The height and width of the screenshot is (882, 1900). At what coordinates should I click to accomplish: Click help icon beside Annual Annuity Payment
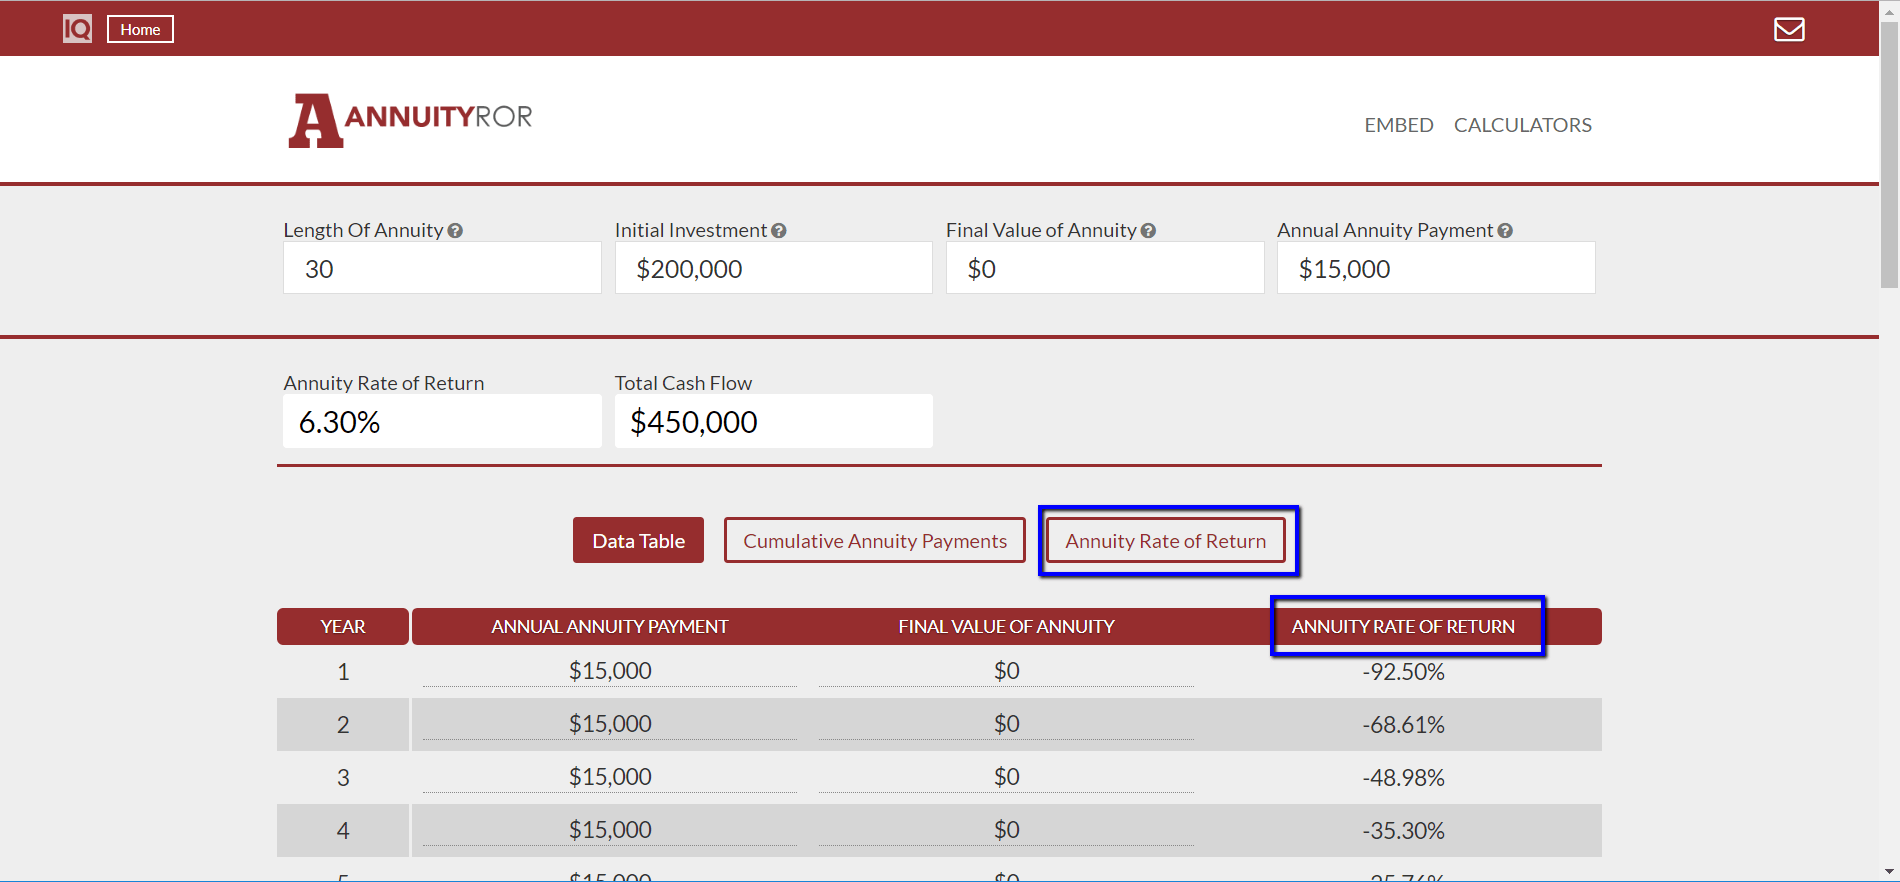[1505, 231]
